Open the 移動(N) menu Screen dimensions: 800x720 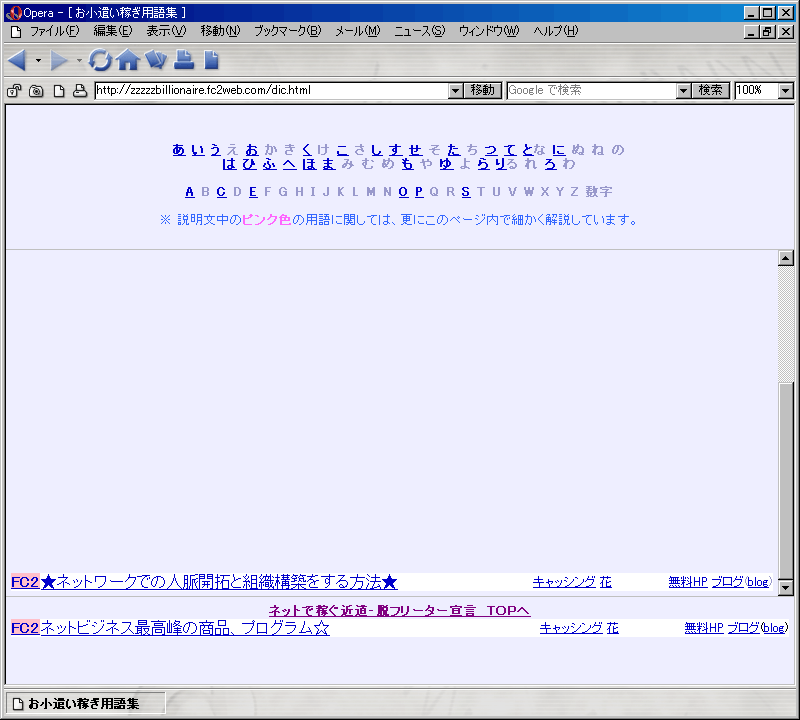(x=220, y=31)
